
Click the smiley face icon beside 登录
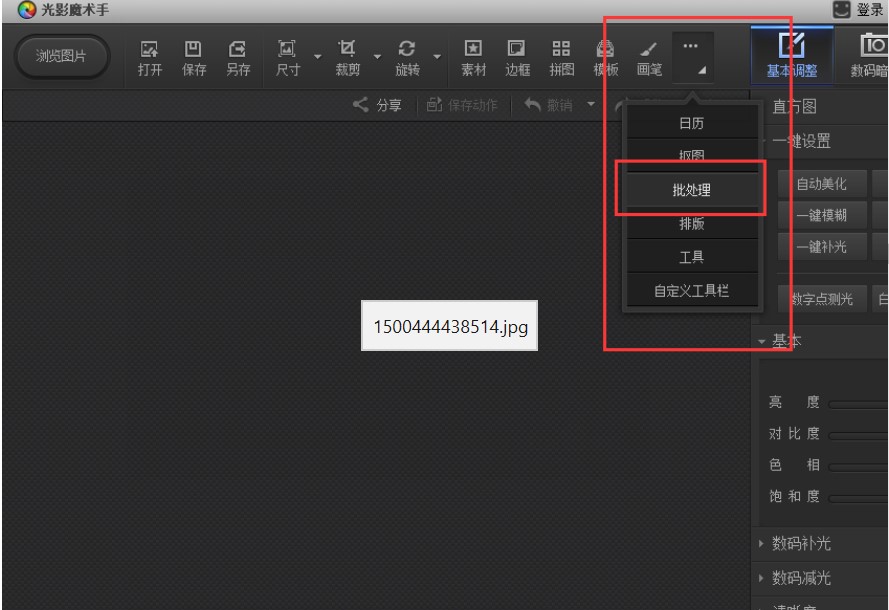click(841, 9)
